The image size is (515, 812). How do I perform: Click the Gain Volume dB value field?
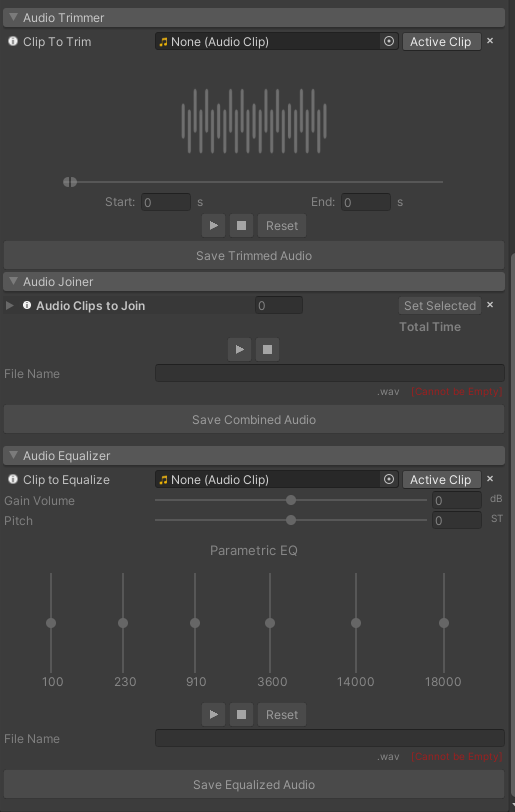pyautogui.click(x=457, y=500)
